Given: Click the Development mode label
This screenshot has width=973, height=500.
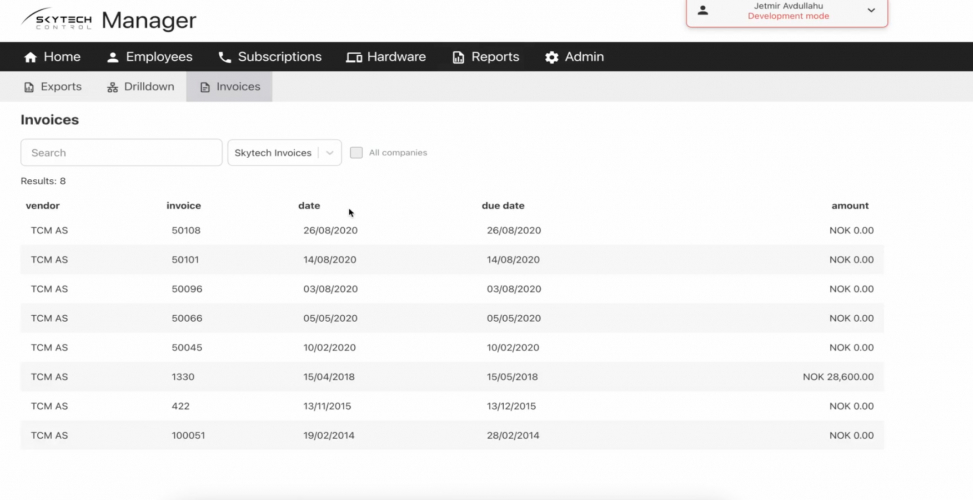Looking at the screenshot, I should coord(789,16).
